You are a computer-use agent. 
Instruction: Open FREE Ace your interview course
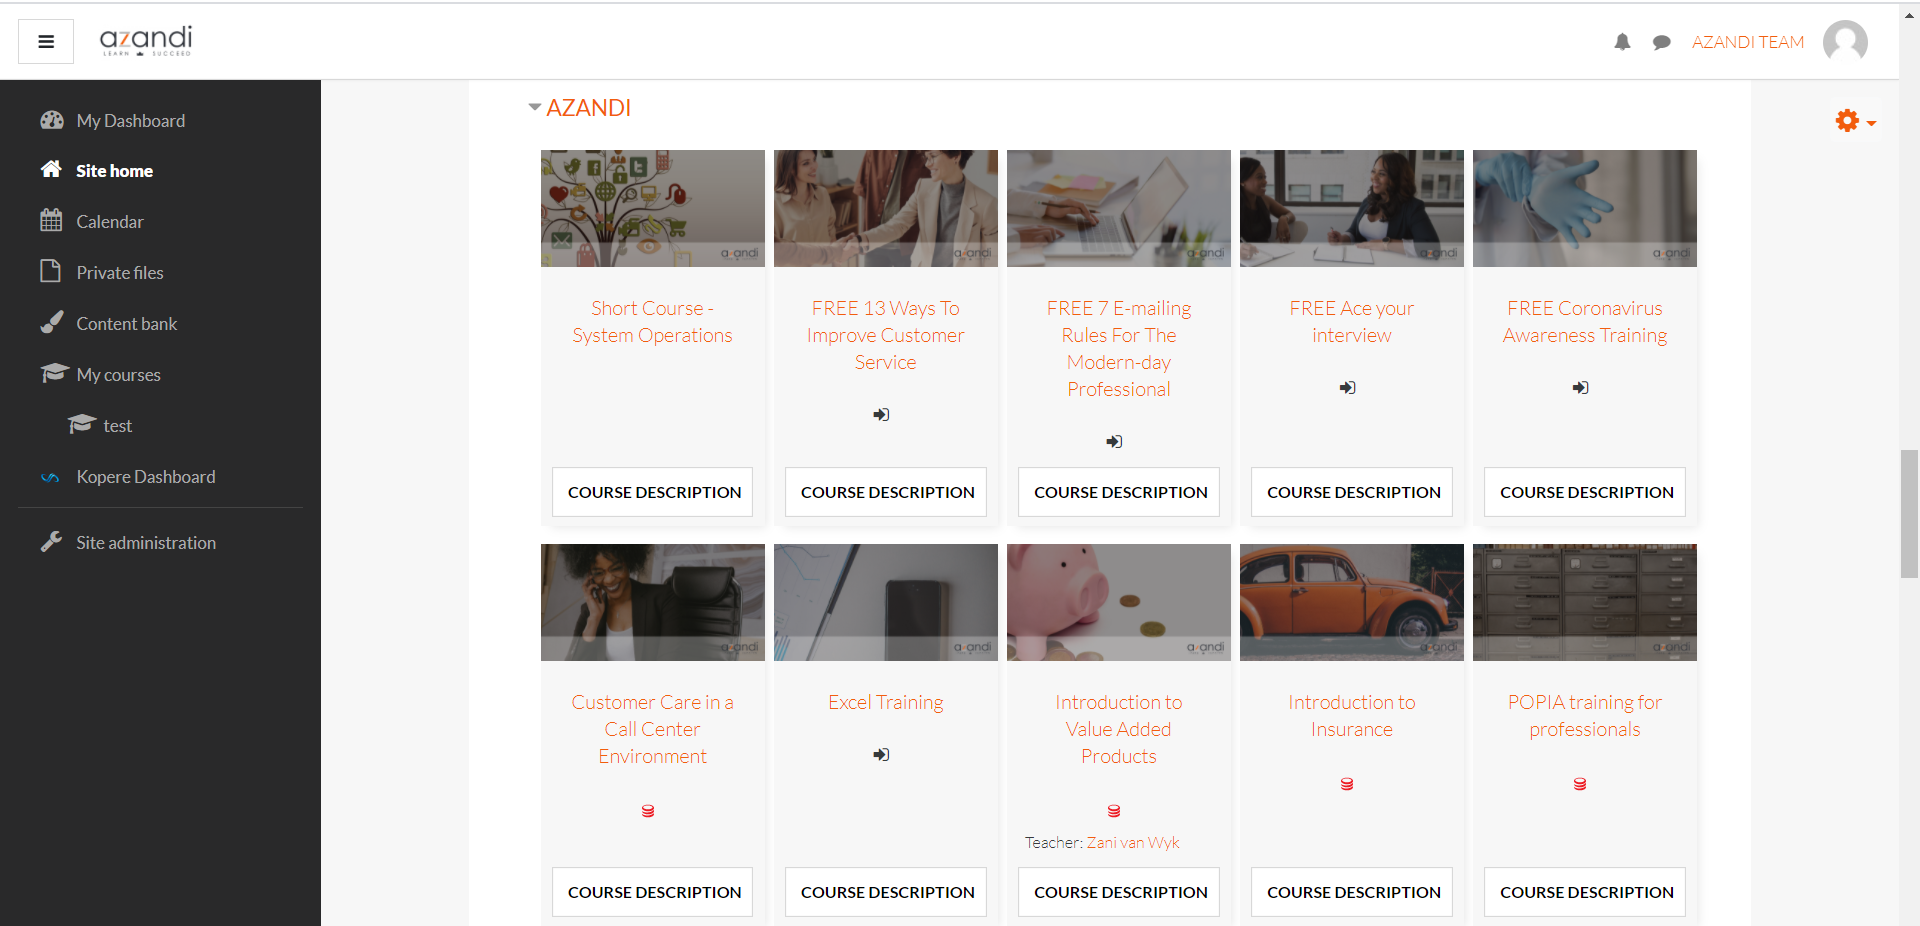[1352, 322]
